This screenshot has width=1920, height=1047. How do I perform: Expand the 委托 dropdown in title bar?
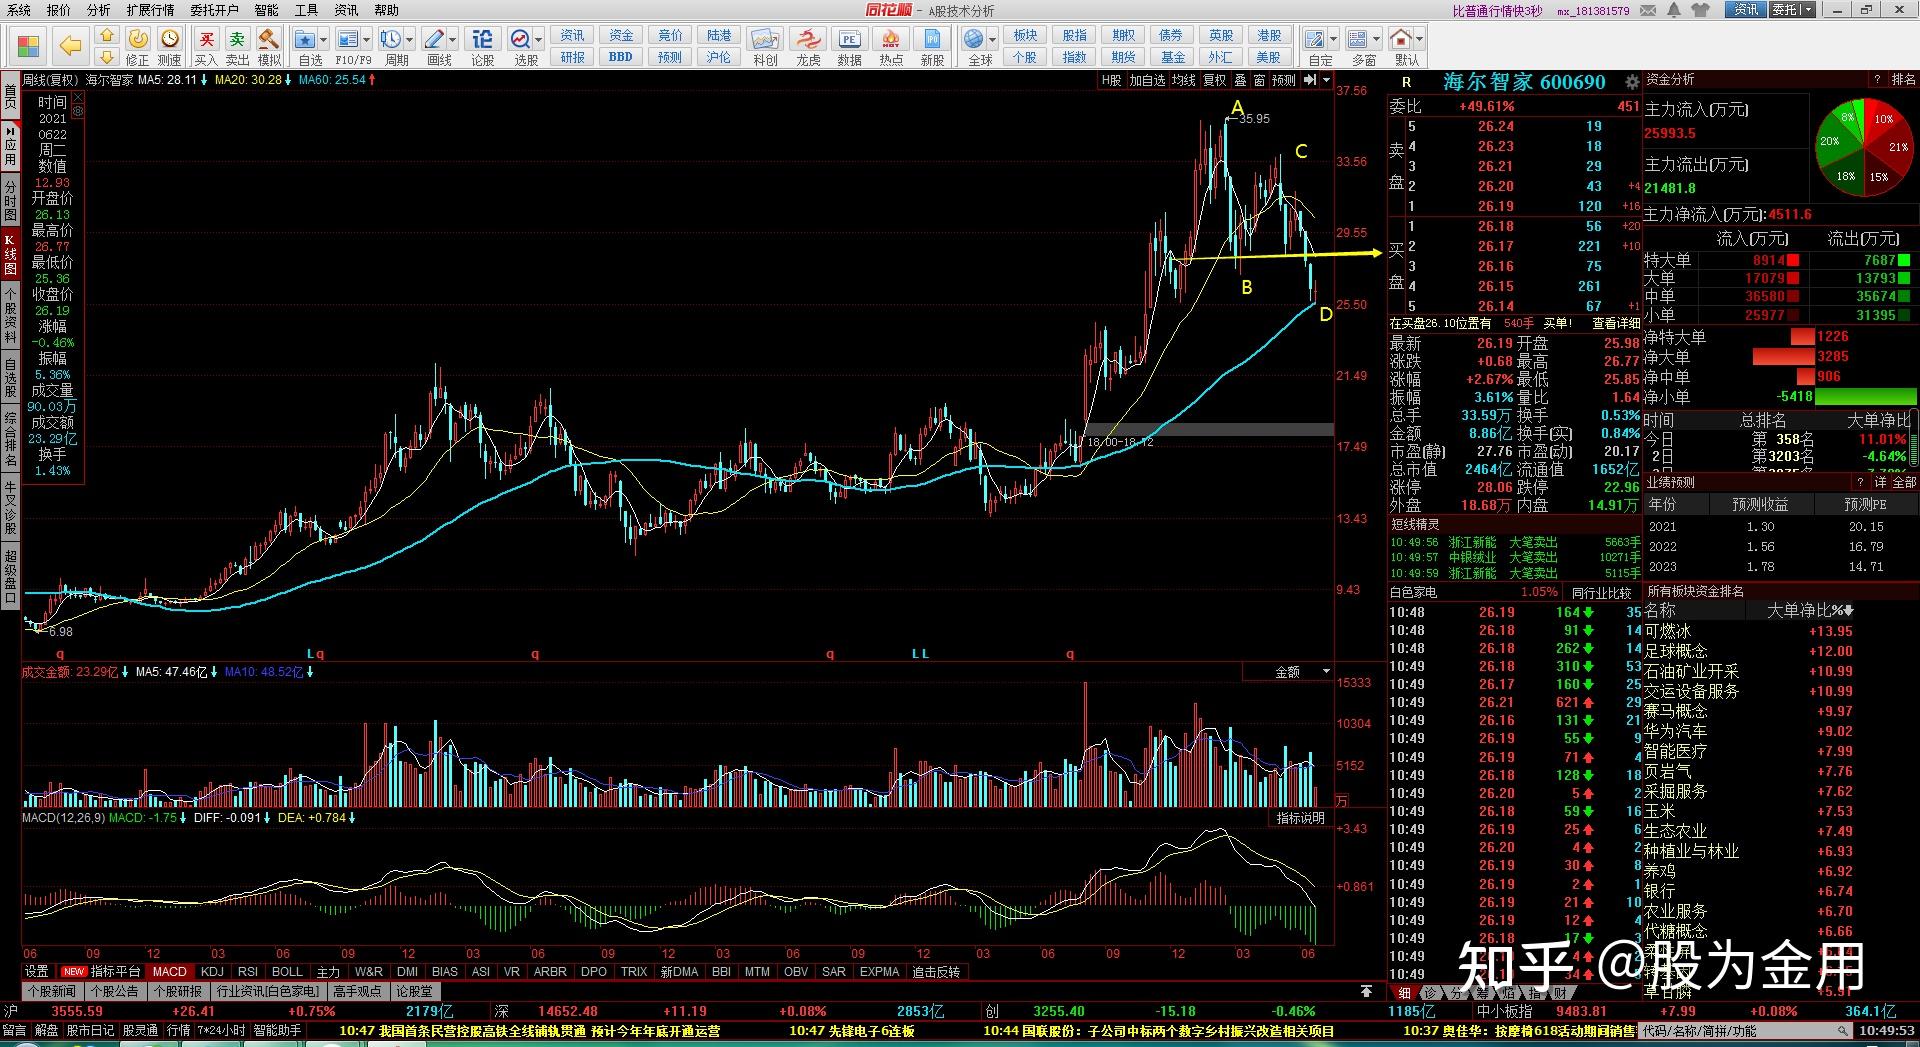tap(1807, 10)
